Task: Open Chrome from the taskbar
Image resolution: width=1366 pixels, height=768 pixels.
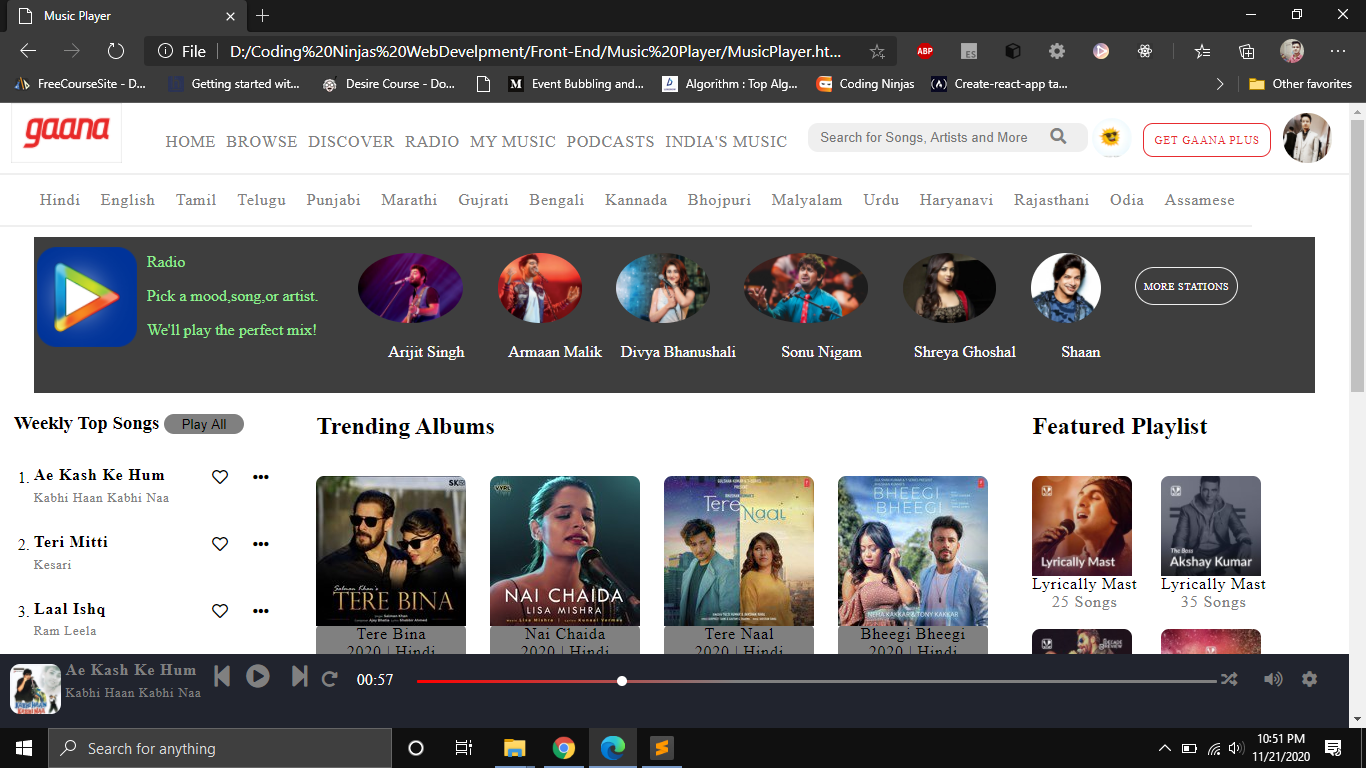Action: click(563, 748)
